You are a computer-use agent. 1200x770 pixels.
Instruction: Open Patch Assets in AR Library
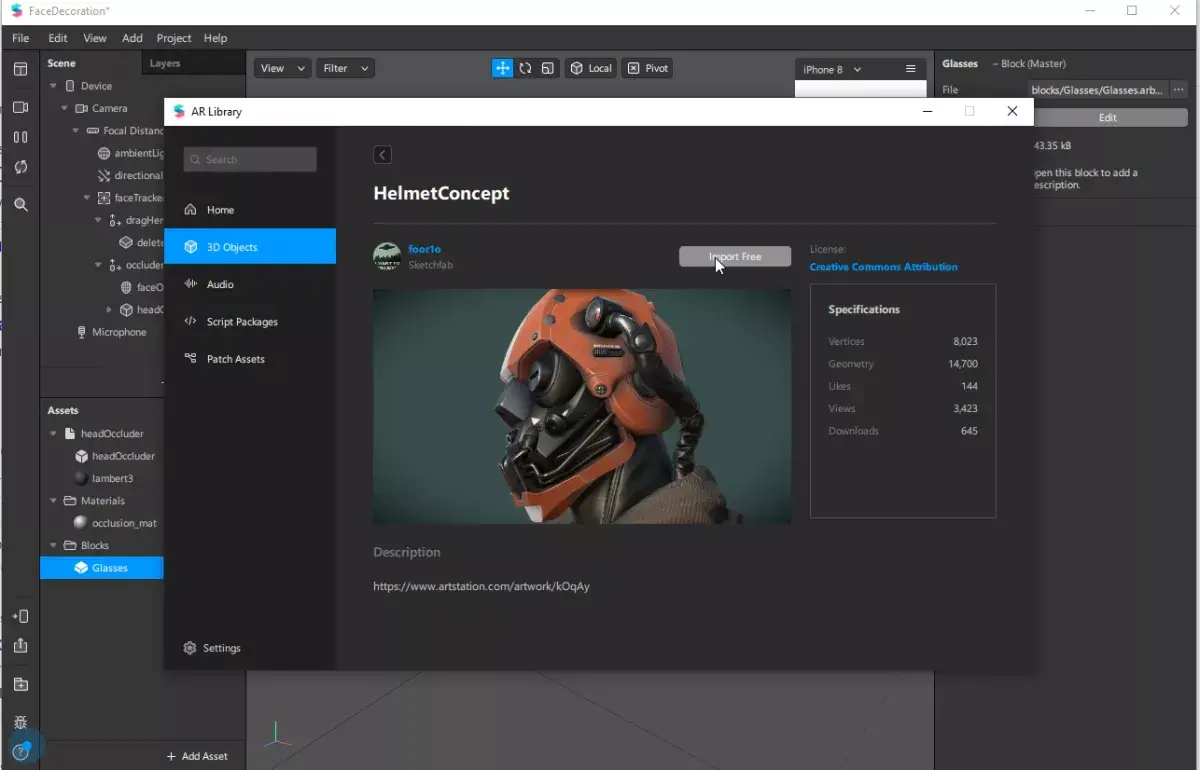tap(250, 359)
